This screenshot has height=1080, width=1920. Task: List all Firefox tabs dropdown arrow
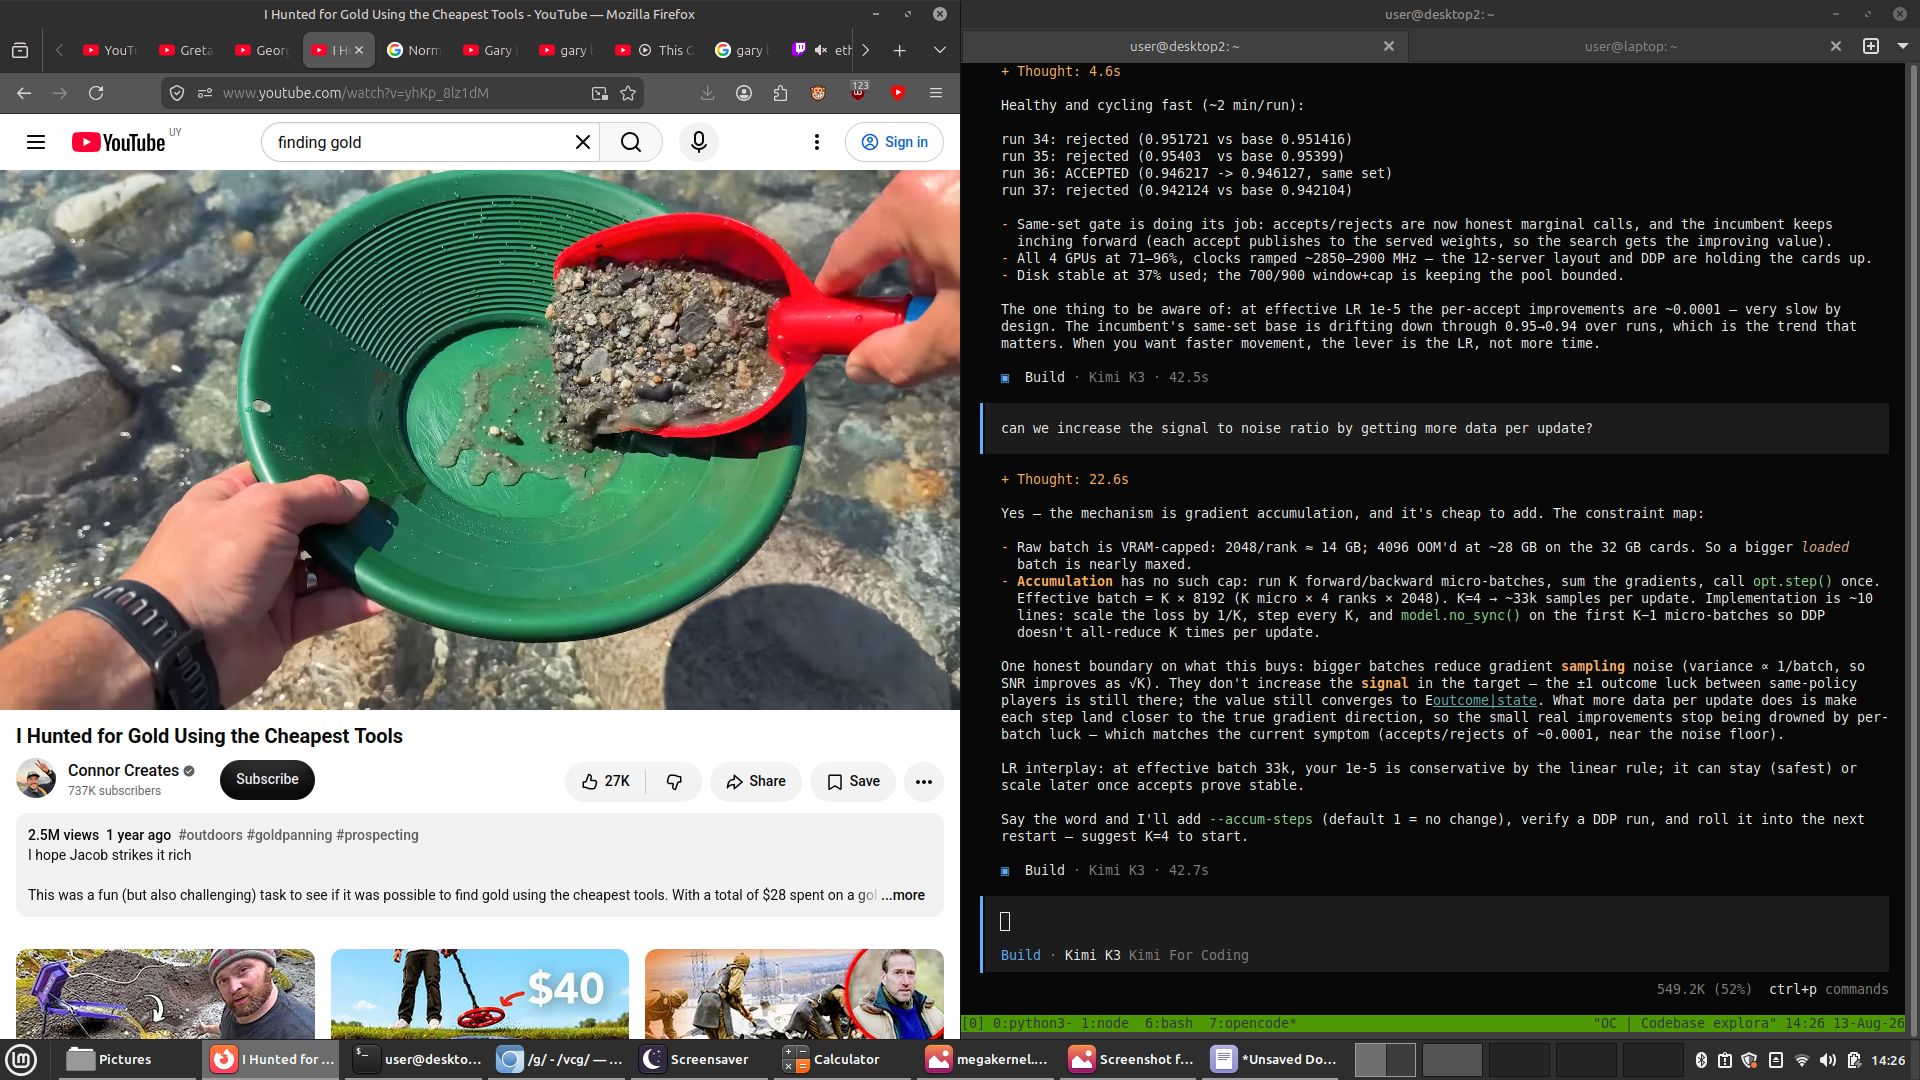pos(939,50)
